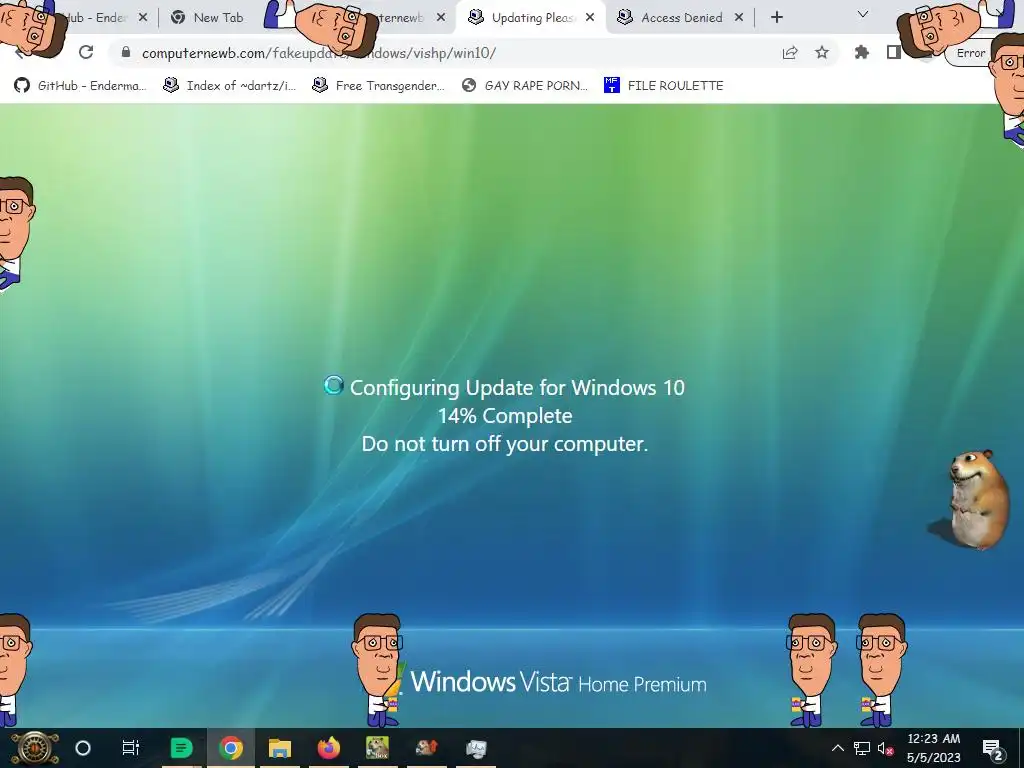
Task: Click the spinning update progress circle
Action: (334, 385)
